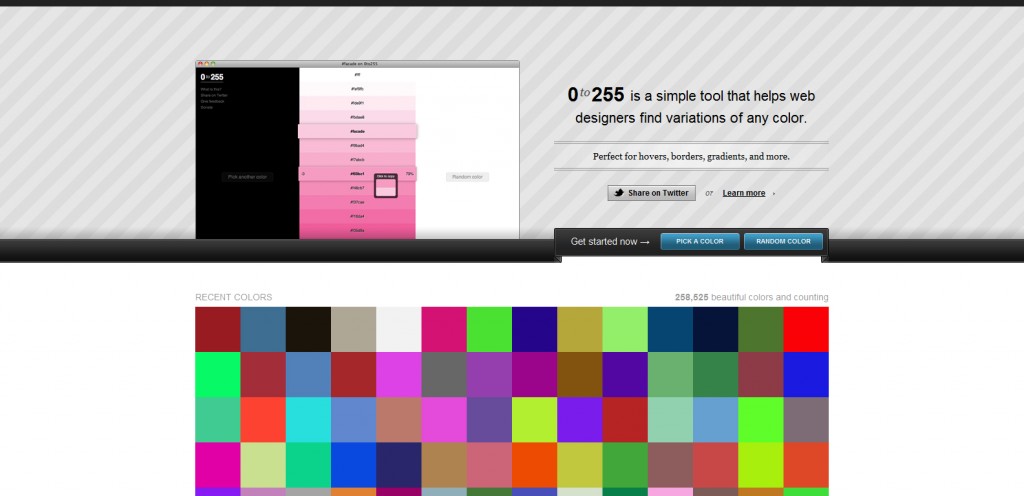Pick the pure blue swatch ending the second row
This screenshot has width=1024, height=496.
tap(806, 375)
